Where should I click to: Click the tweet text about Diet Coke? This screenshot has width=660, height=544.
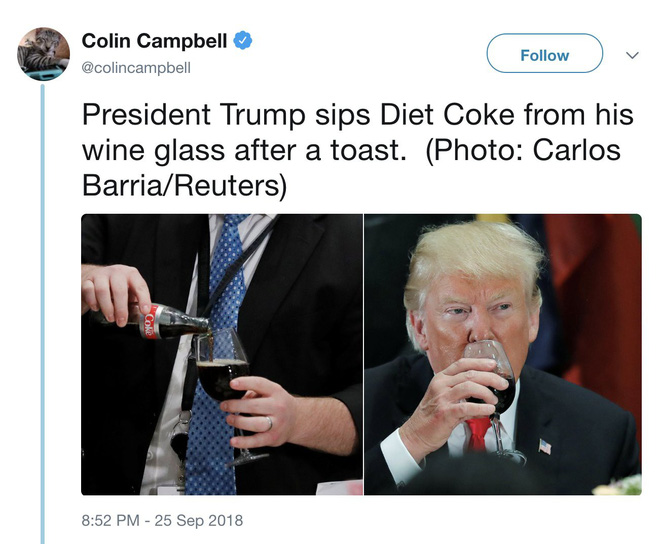click(x=357, y=150)
